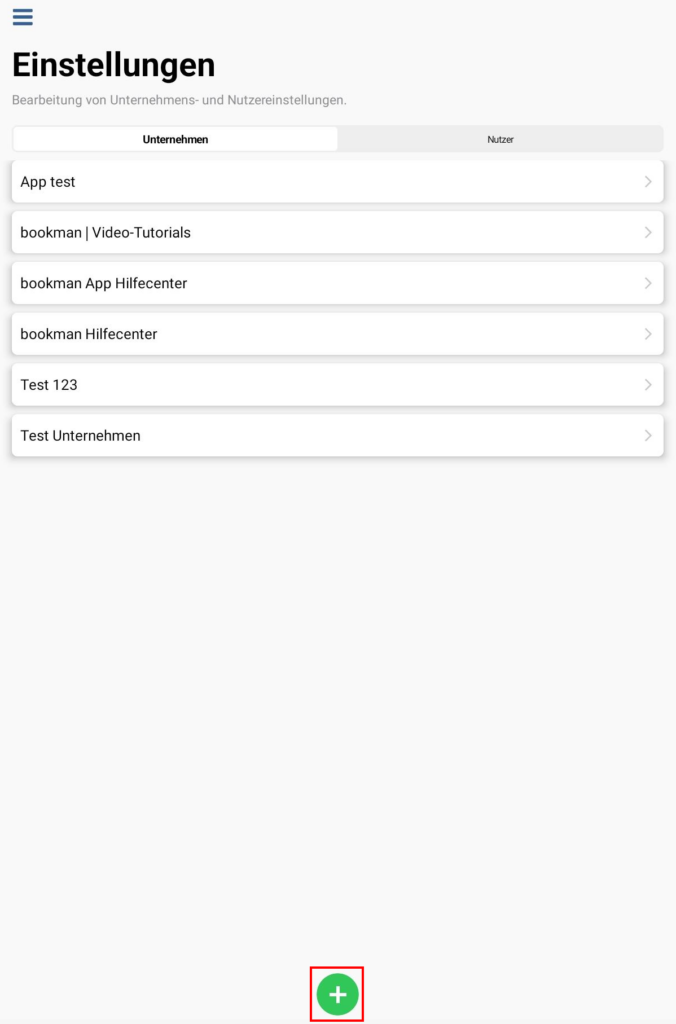Switch to the Unternehmen tab
The width and height of the screenshot is (676, 1024).
[175, 139]
